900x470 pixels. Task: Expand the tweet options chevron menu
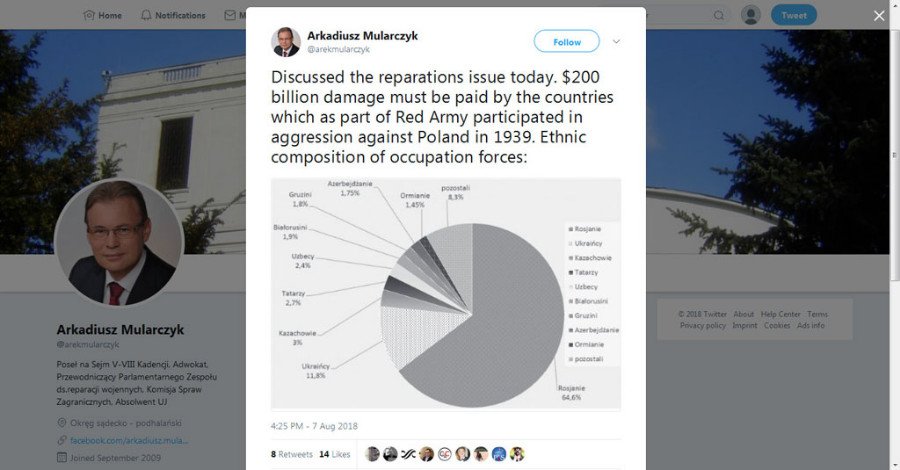pos(616,42)
